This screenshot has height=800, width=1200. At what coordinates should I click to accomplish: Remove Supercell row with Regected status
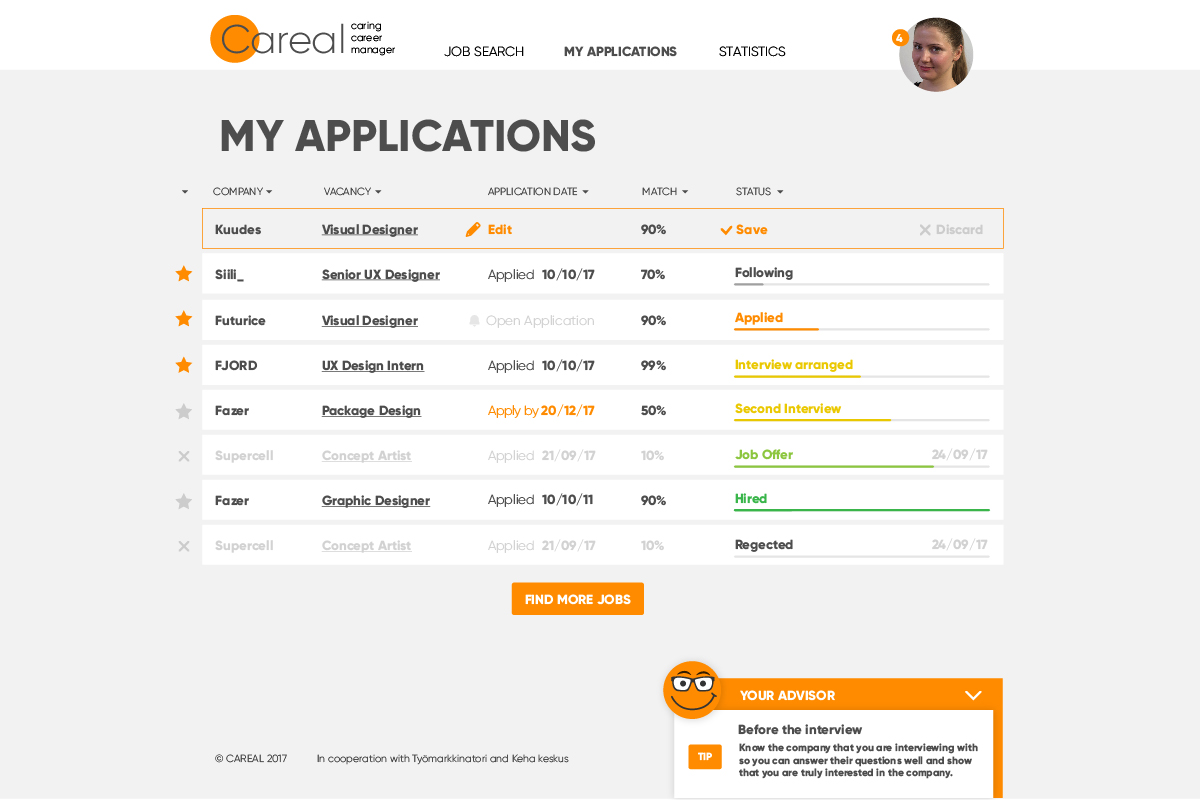coord(184,546)
